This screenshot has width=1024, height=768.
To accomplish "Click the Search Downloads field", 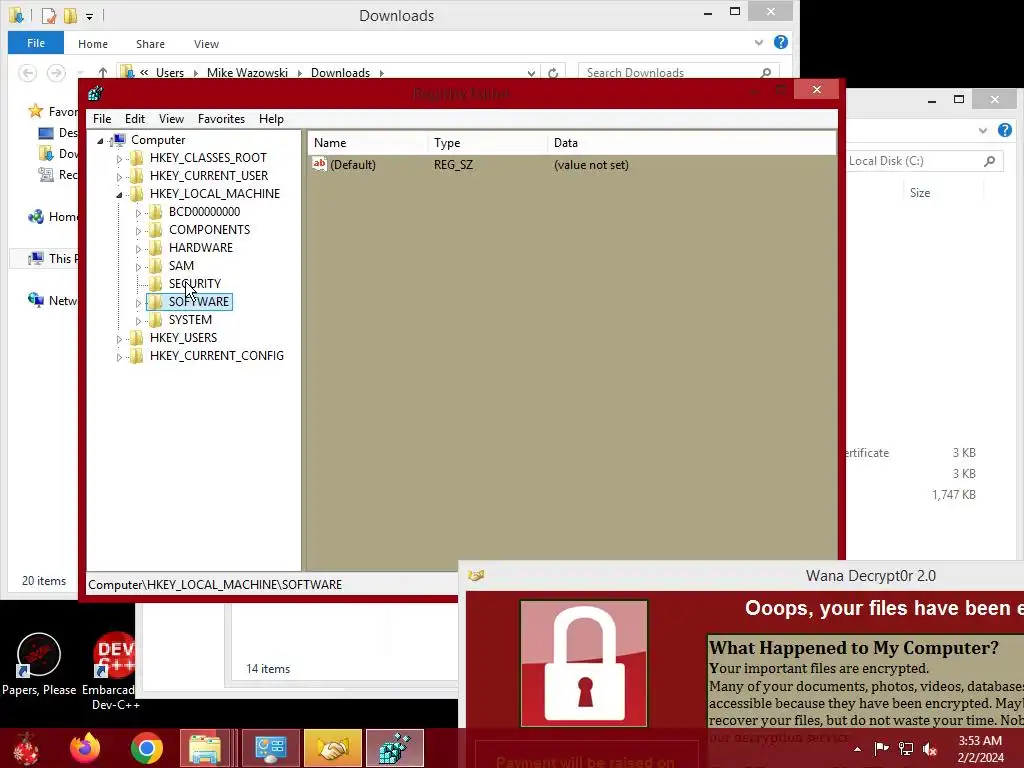I will 679,72.
